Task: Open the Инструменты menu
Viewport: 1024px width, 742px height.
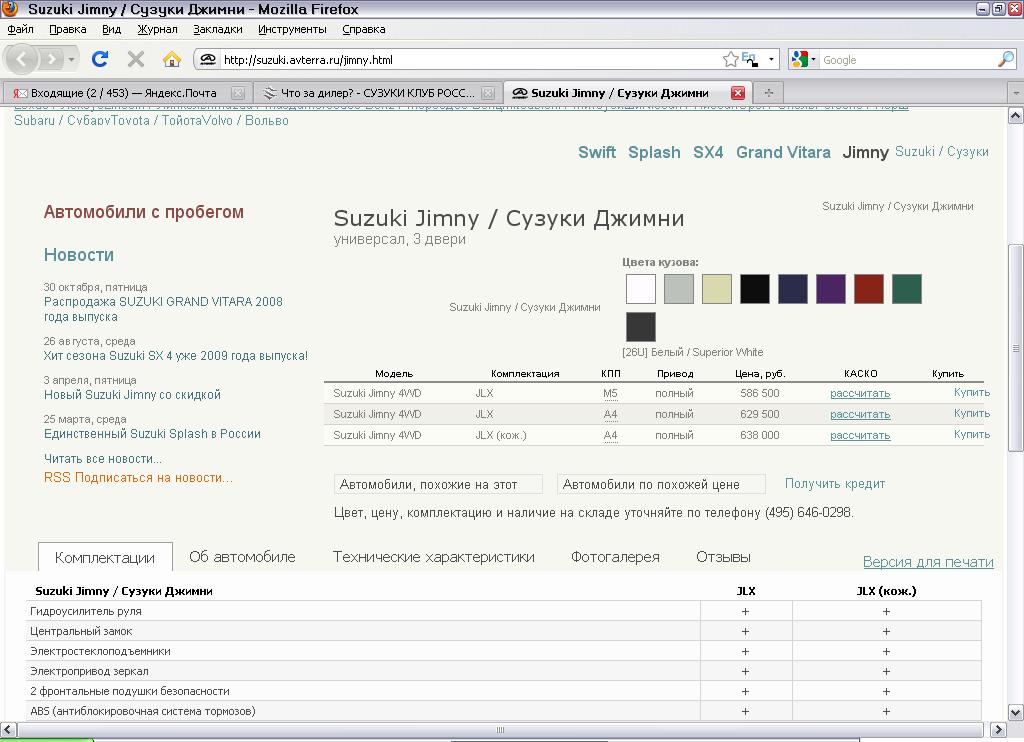Action: [292, 29]
